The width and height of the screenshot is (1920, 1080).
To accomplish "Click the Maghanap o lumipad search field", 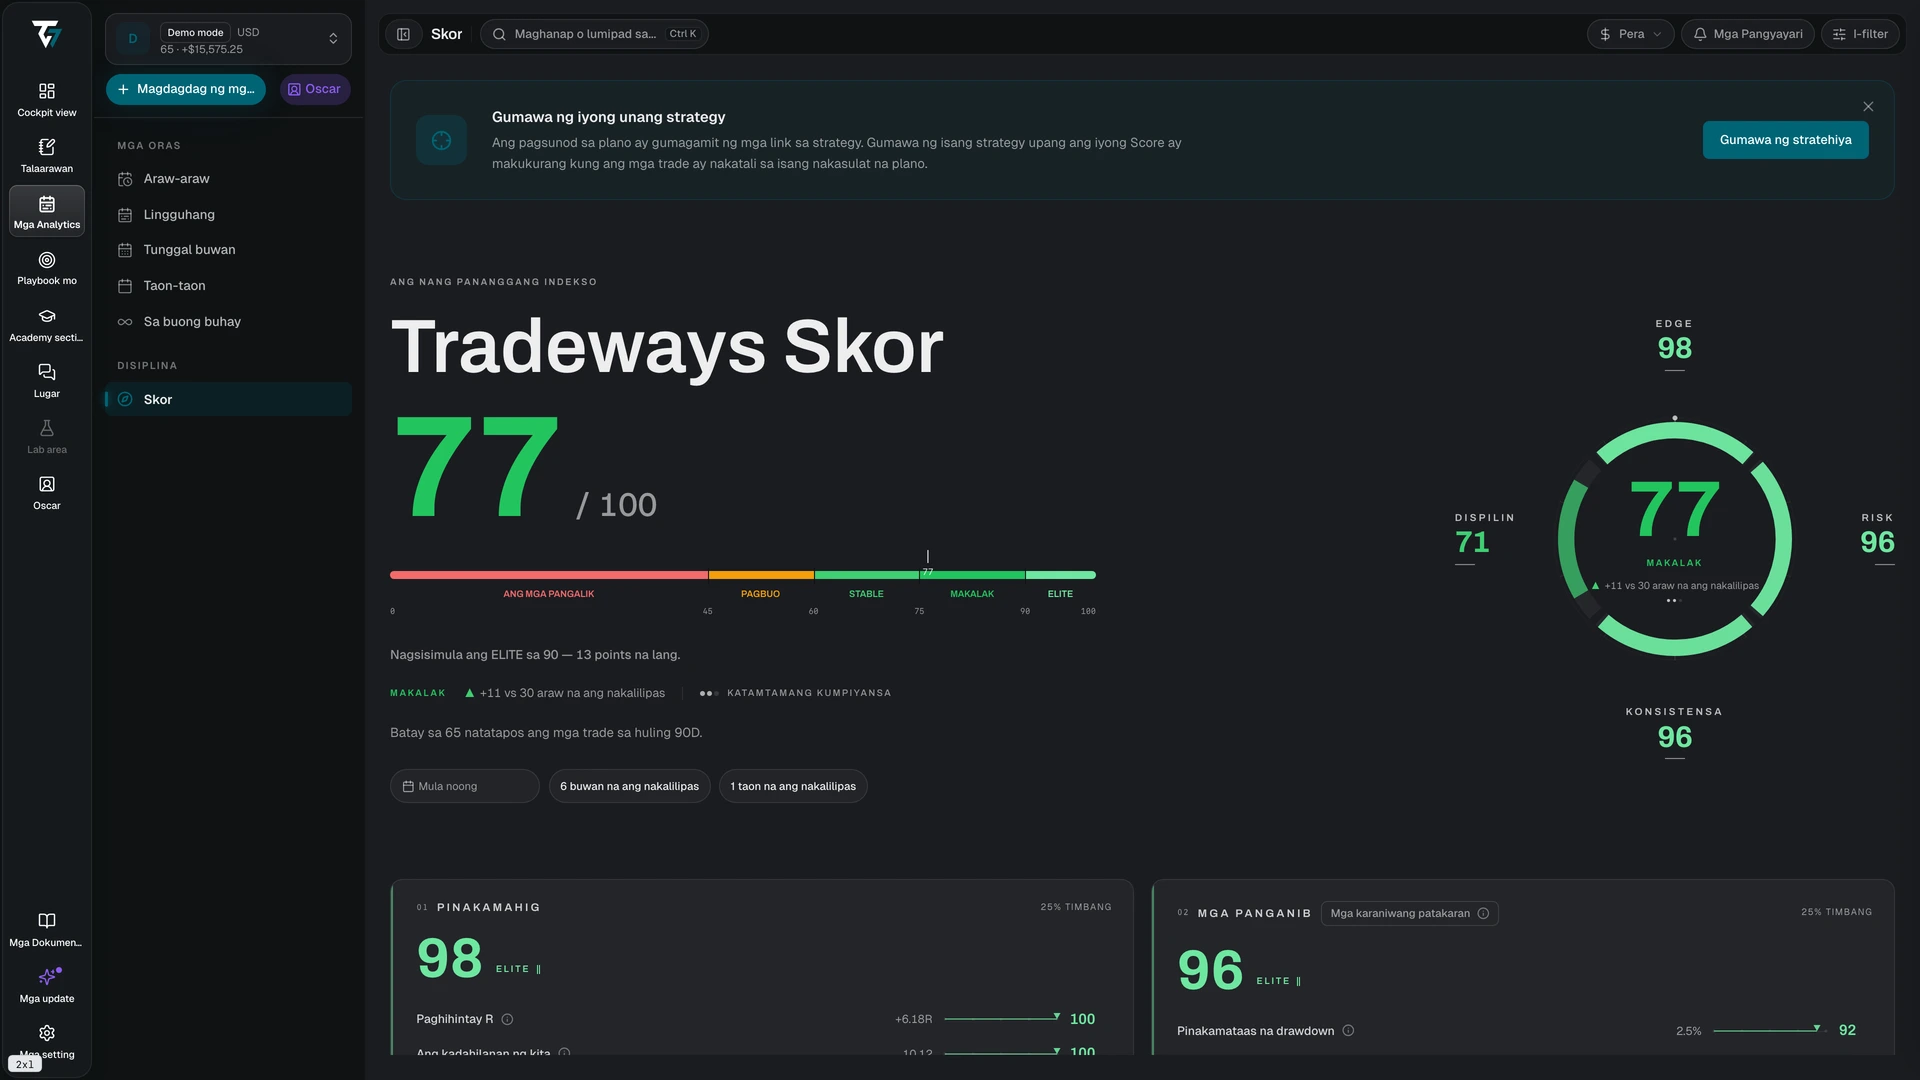I will [x=594, y=34].
